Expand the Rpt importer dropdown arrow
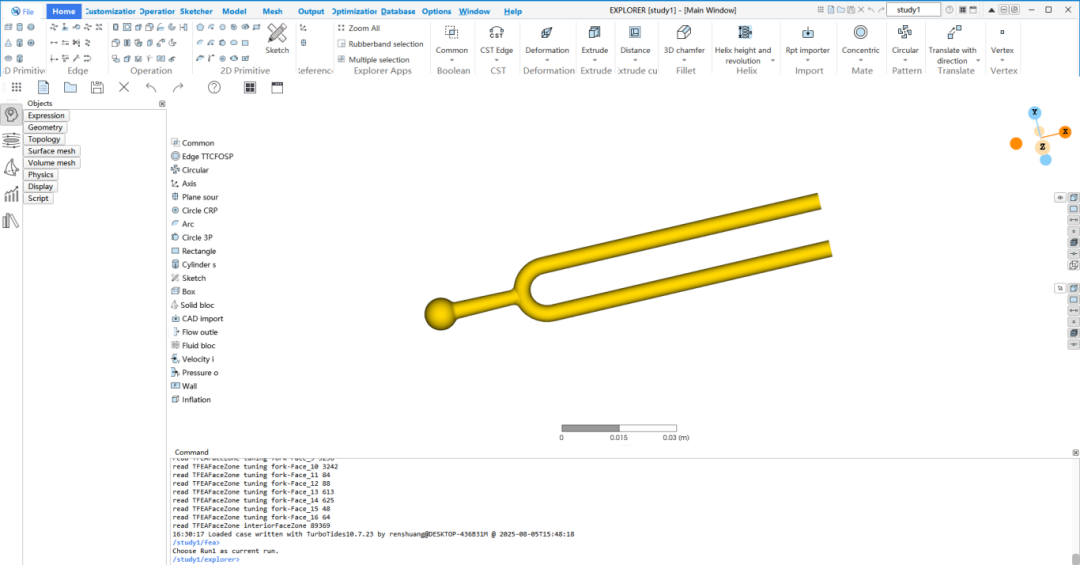The width and height of the screenshot is (1080, 565). coord(808,60)
